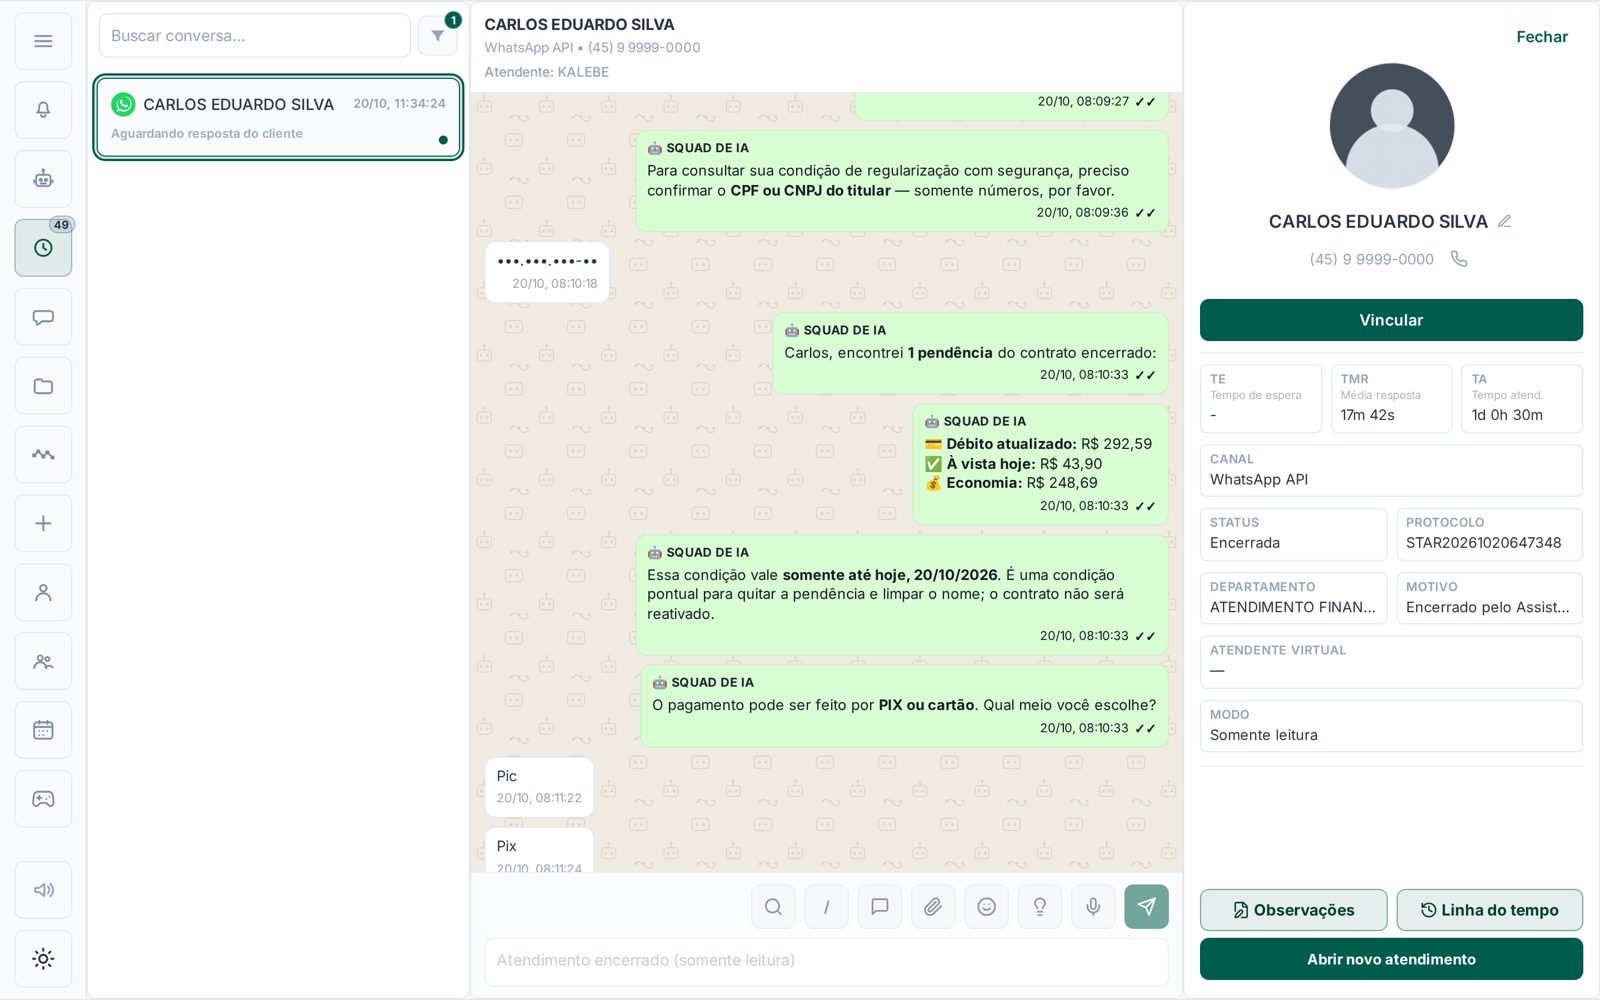Click the slash quick-reply icon
Viewport: 1600px width, 1000px height.
[826, 907]
